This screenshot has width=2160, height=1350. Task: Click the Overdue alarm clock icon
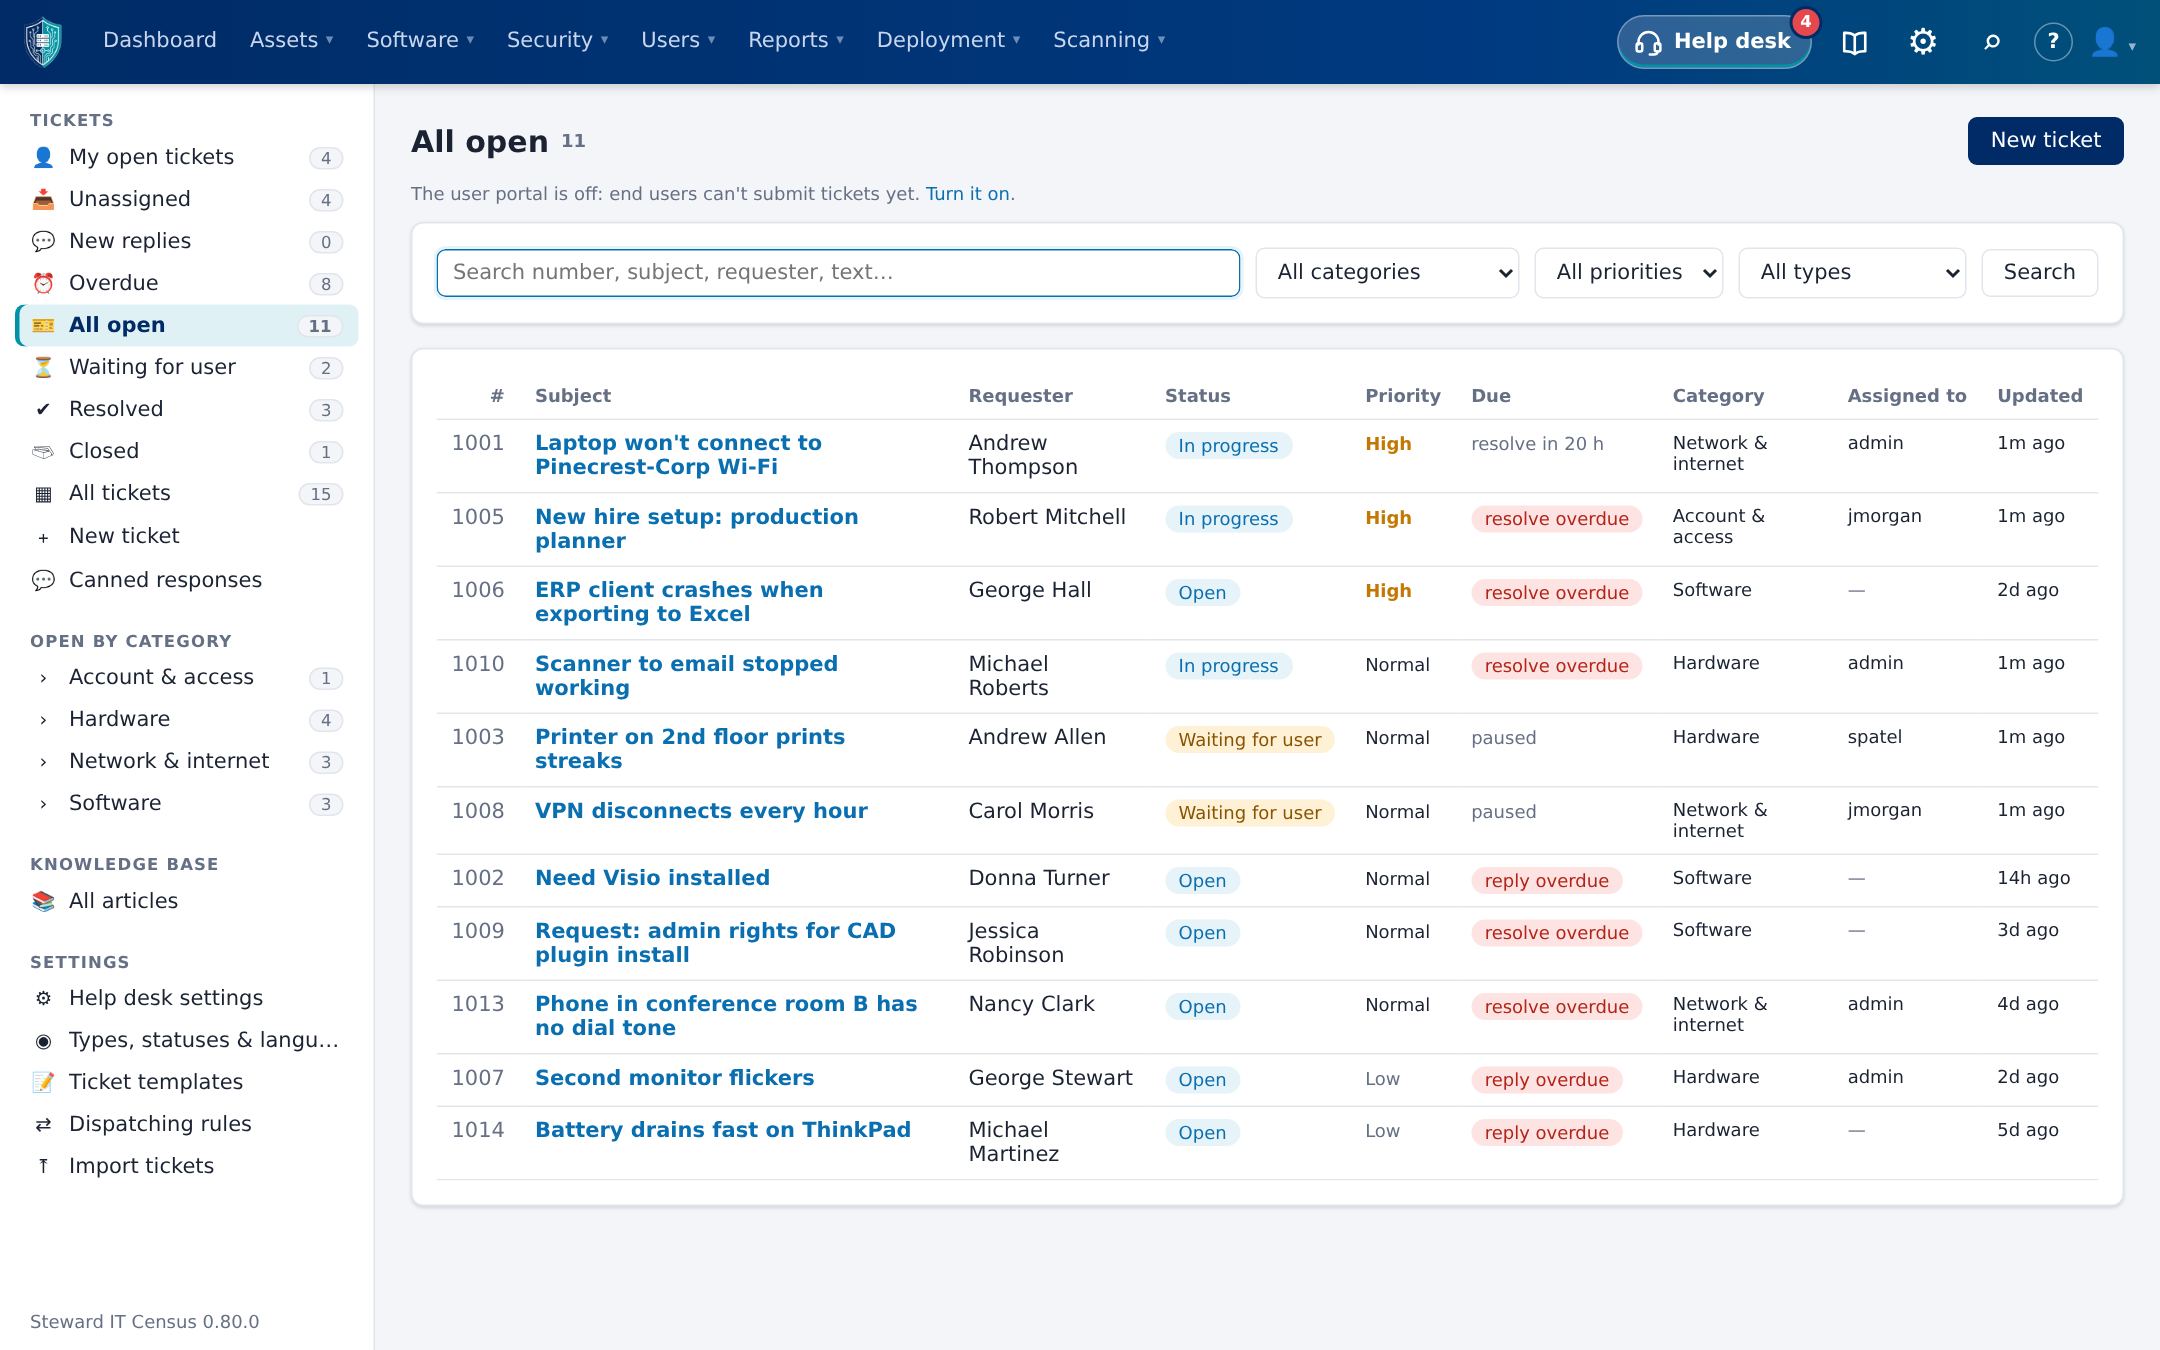pyautogui.click(x=43, y=283)
